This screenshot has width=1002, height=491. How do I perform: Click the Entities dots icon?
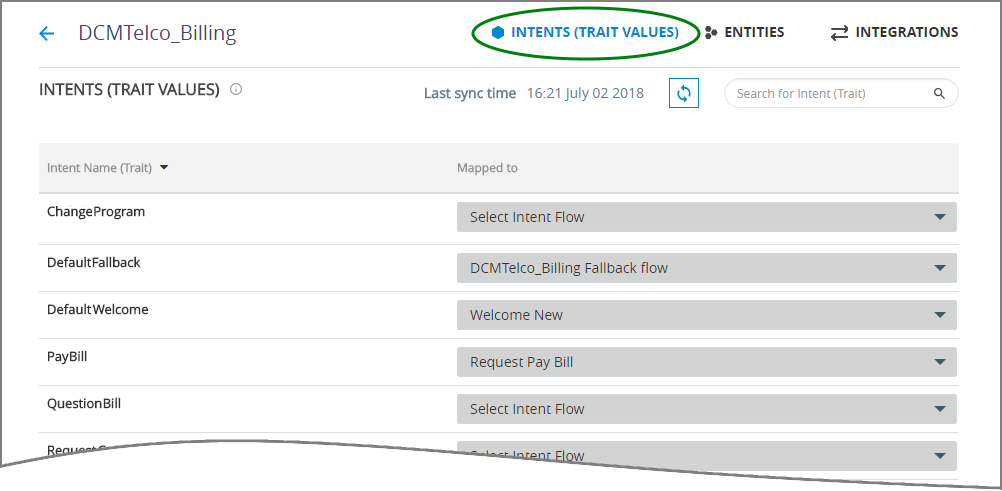click(x=711, y=33)
